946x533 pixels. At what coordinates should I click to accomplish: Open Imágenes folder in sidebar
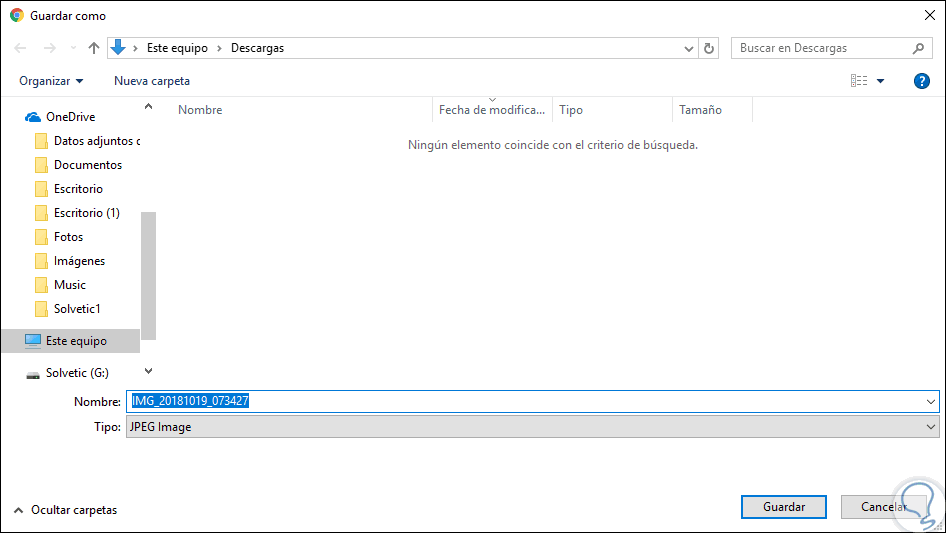79,261
